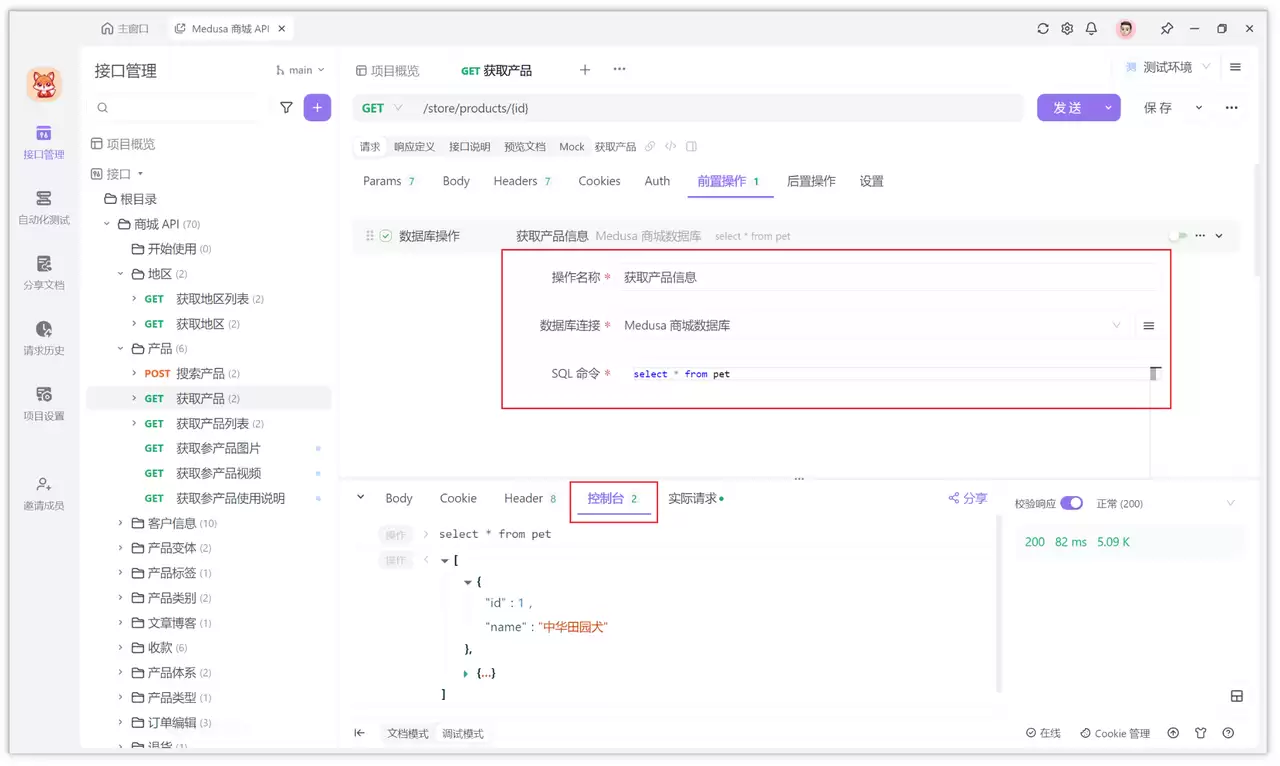Collapse sidebar with arrow icon at bottom
This screenshot has width=1280, height=766.
click(x=360, y=733)
